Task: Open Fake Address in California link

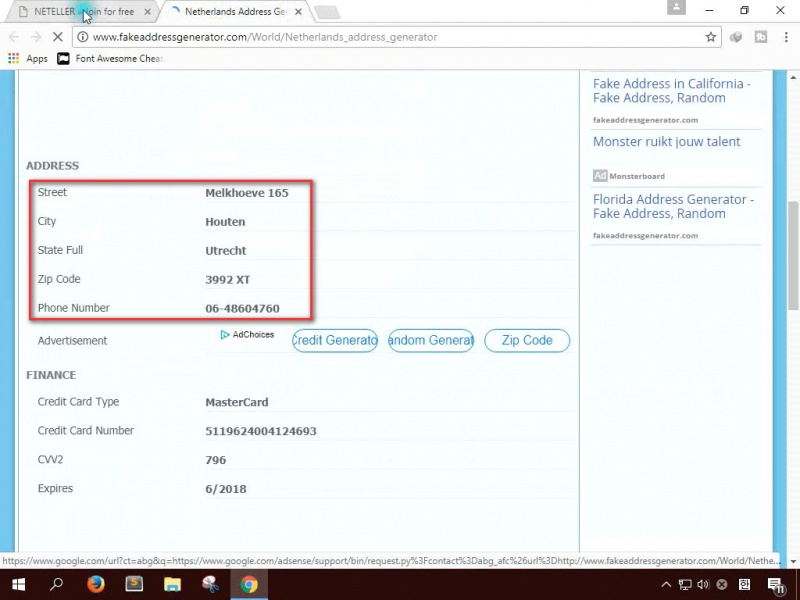Action: (x=671, y=91)
